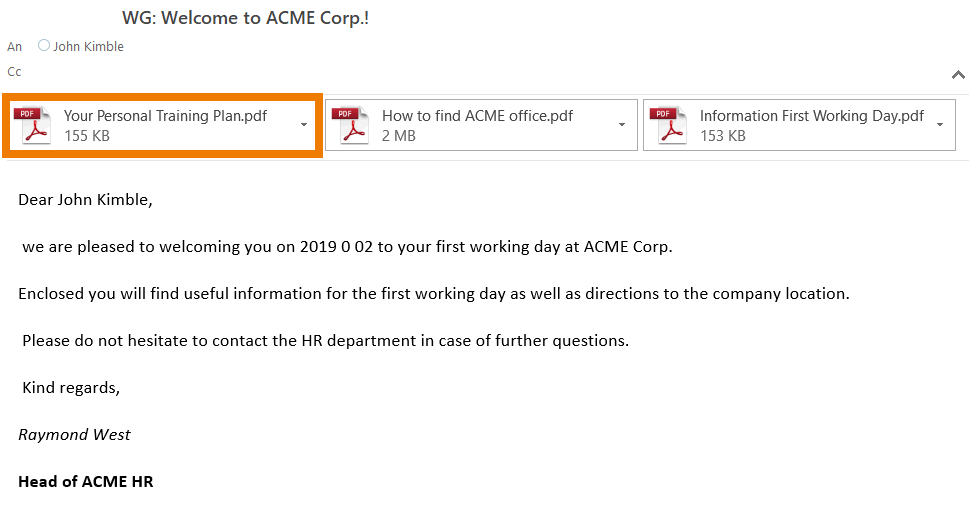Click the PDF icon of How to find ACME office

(355, 125)
